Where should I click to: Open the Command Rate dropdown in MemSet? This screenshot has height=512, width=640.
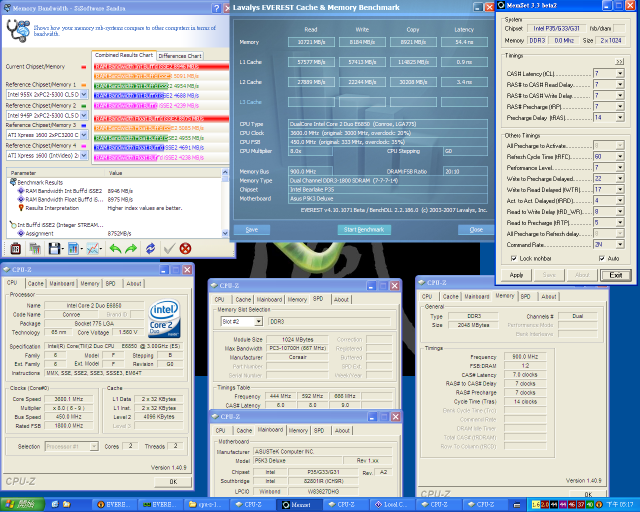[x=620, y=245]
